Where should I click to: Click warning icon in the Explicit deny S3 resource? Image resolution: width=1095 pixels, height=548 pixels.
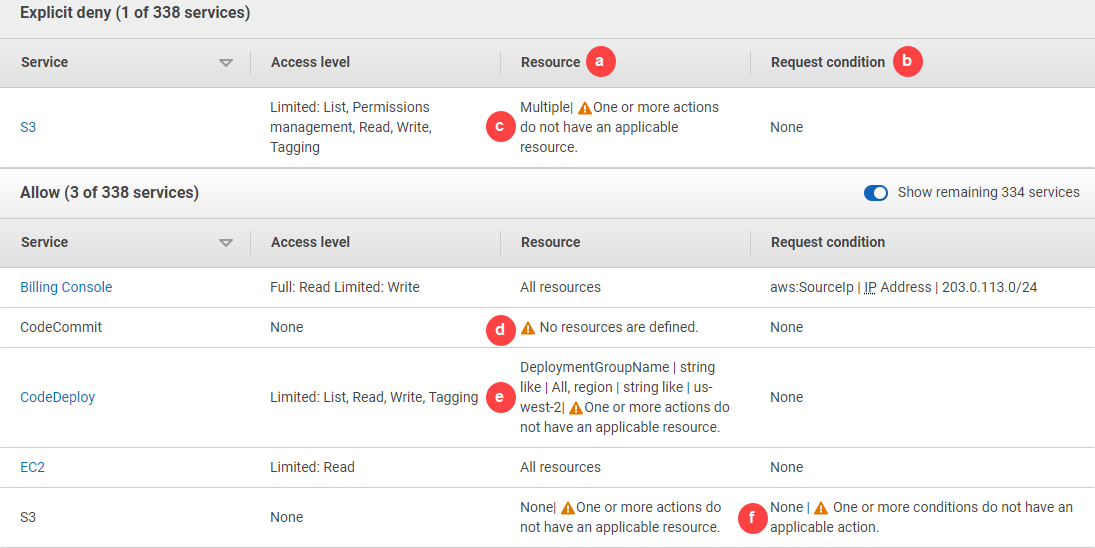(585, 108)
